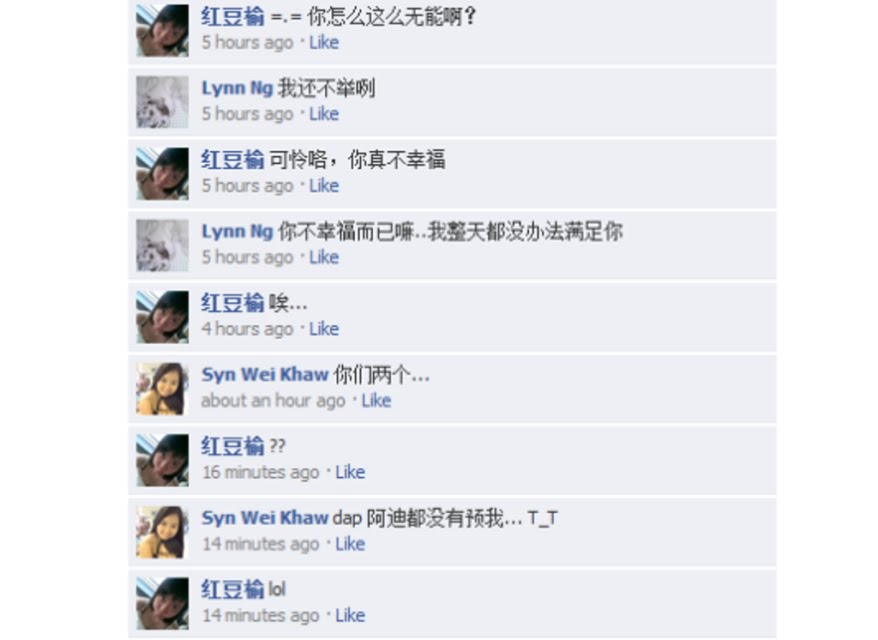Image resolution: width=878 pixels, height=640 pixels.
Task: Open Lynn Ng's profile from the 我还不举咧 comment
Action: pyautogui.click(x=237, y=88)
